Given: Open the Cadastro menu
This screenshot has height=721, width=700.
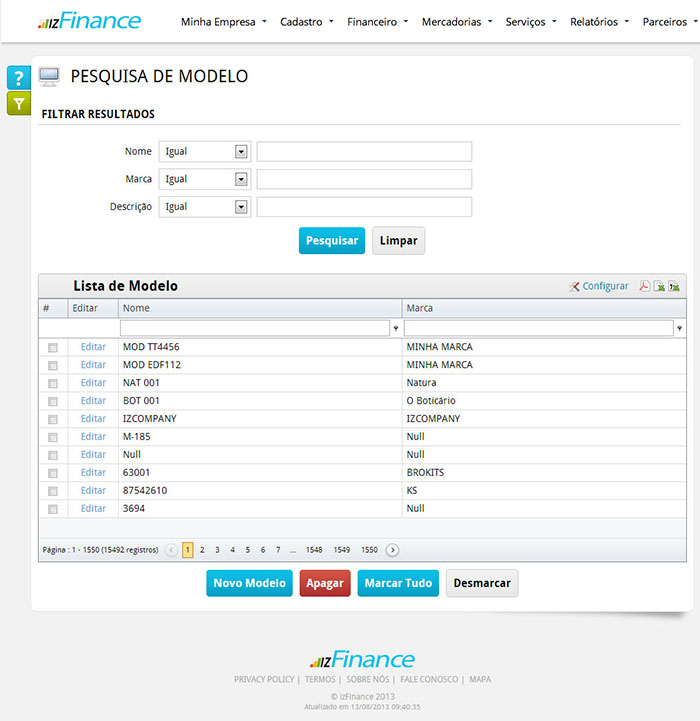Looking at the screenshot, I should 306,22.
